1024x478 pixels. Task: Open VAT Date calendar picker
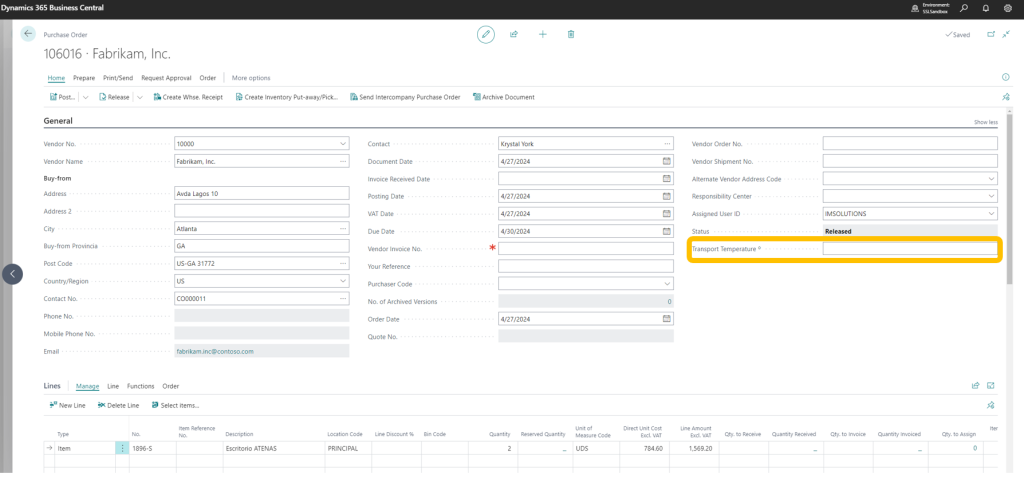[x=667, y=214]
